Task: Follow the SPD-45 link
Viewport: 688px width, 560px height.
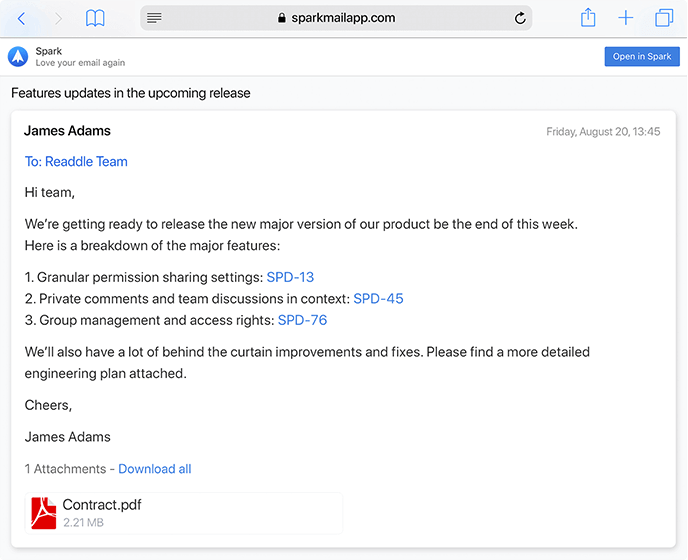Action: 378,299
